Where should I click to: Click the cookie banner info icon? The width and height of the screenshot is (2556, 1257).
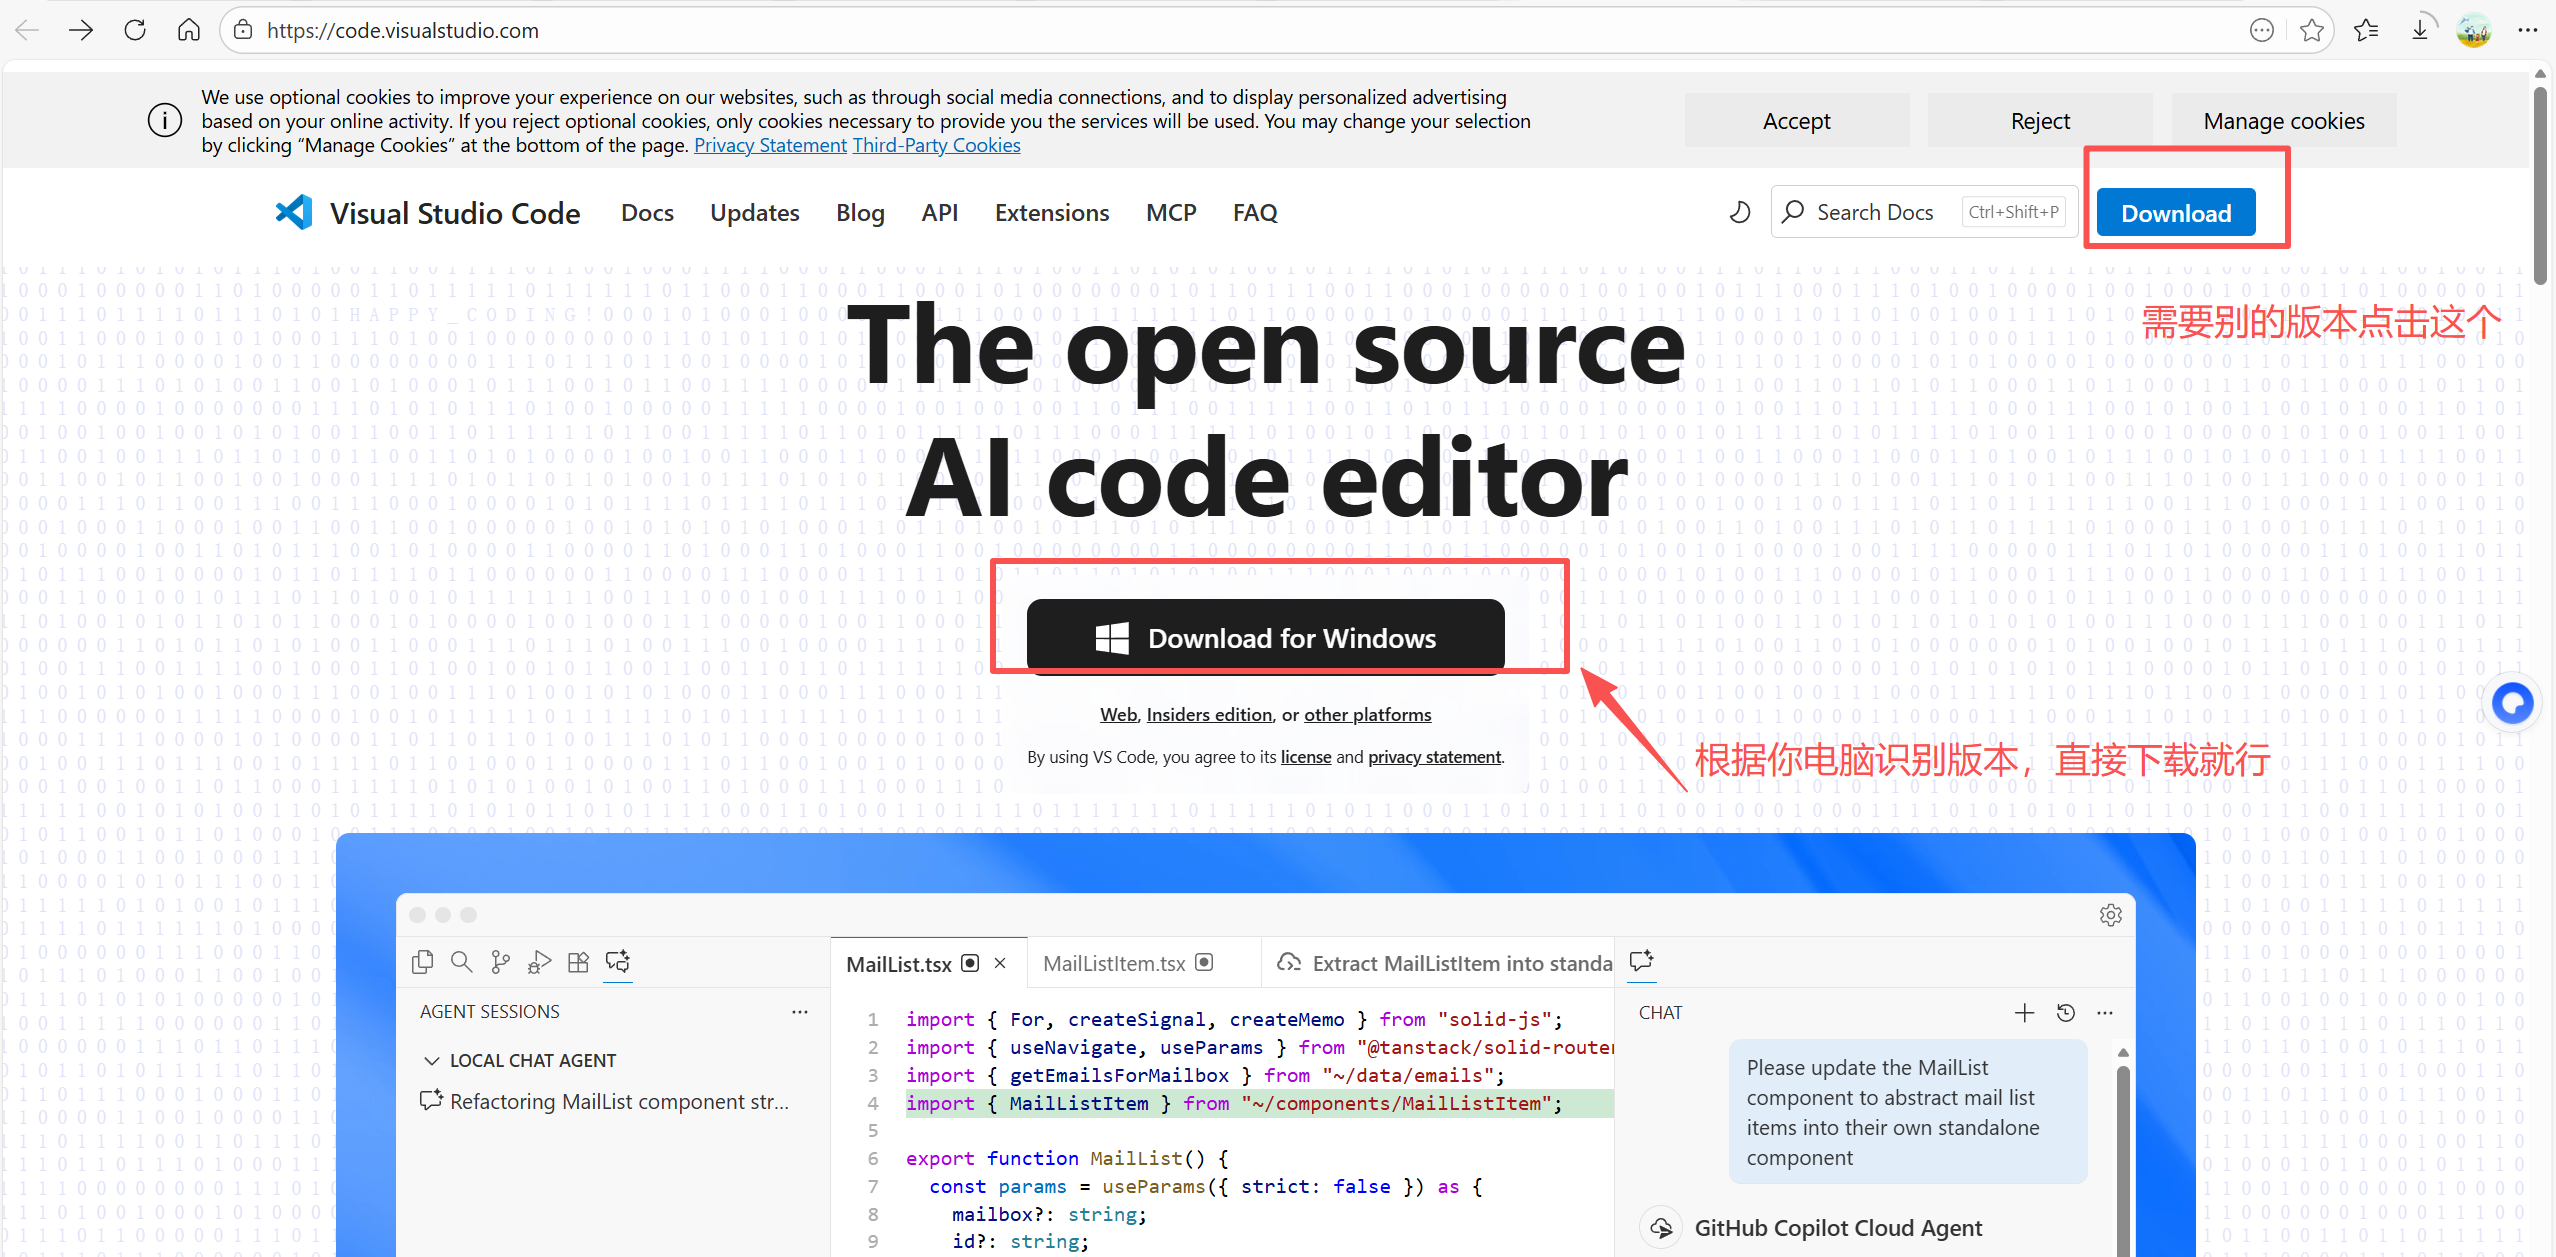pyautogui.click(x=165, y=121)
